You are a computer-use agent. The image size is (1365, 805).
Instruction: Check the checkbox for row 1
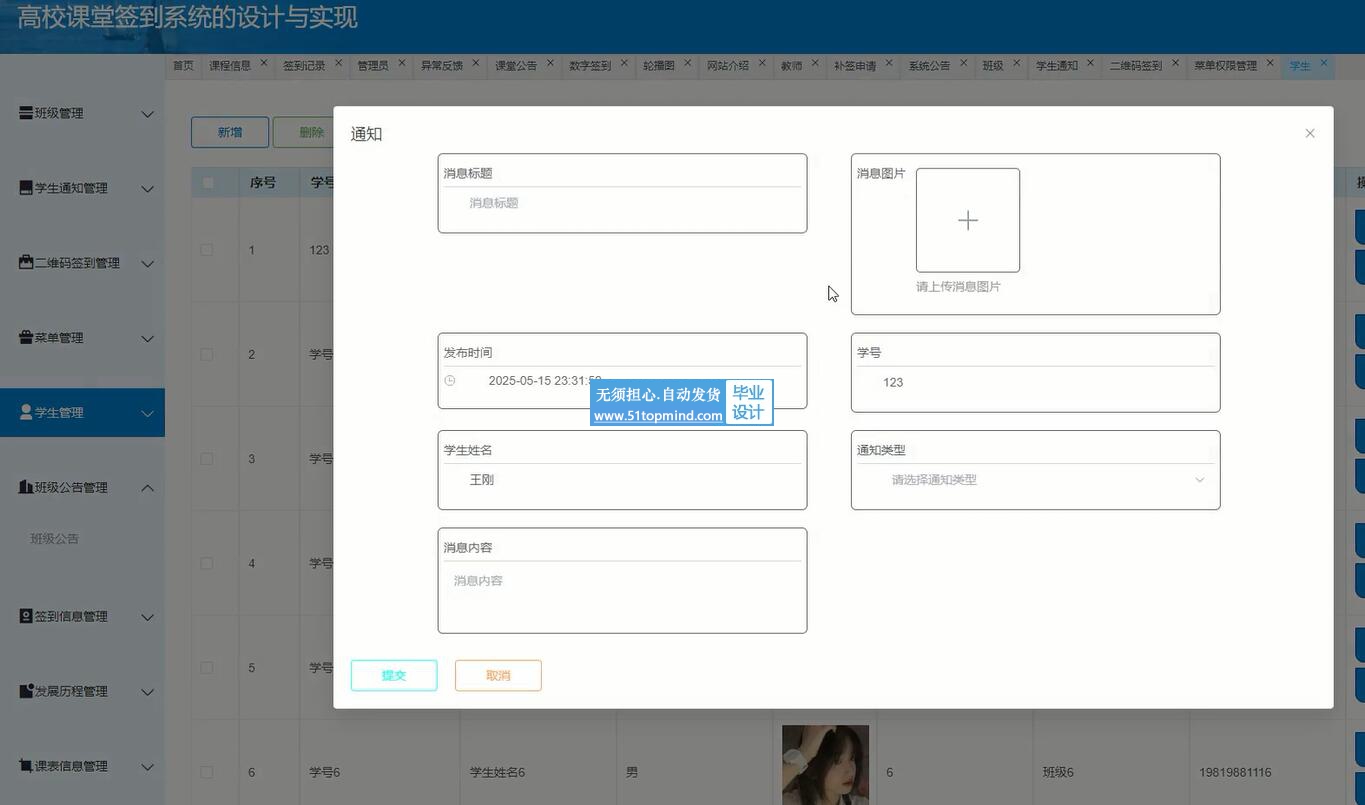click(x=207, y=250)
